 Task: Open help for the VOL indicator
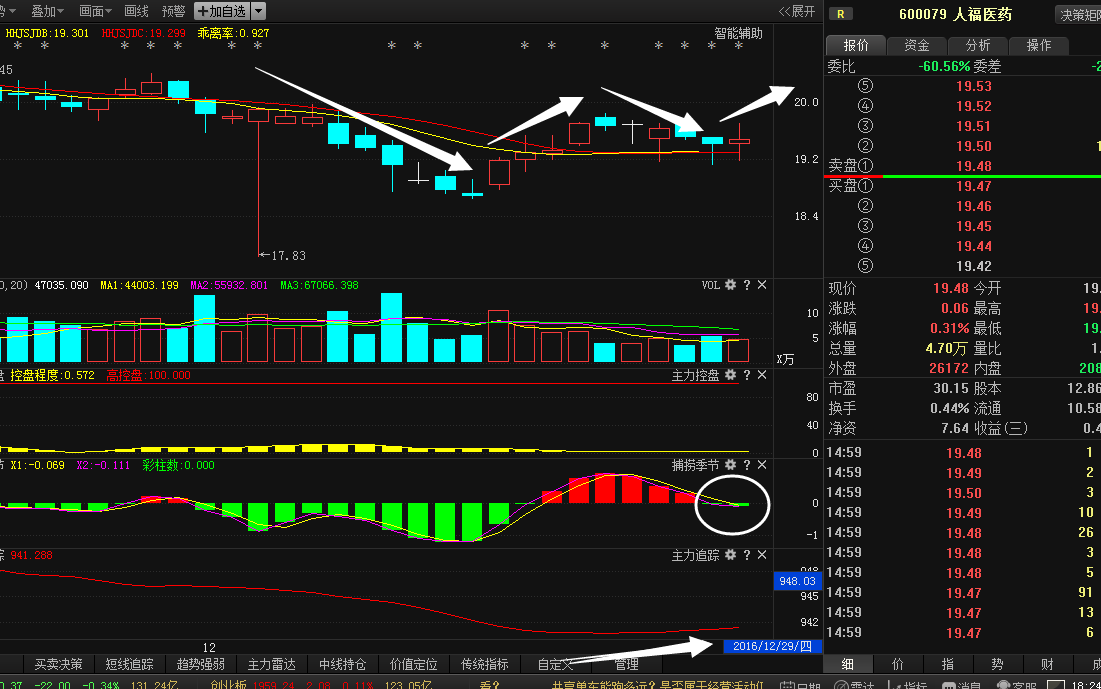tap(746, 284)
